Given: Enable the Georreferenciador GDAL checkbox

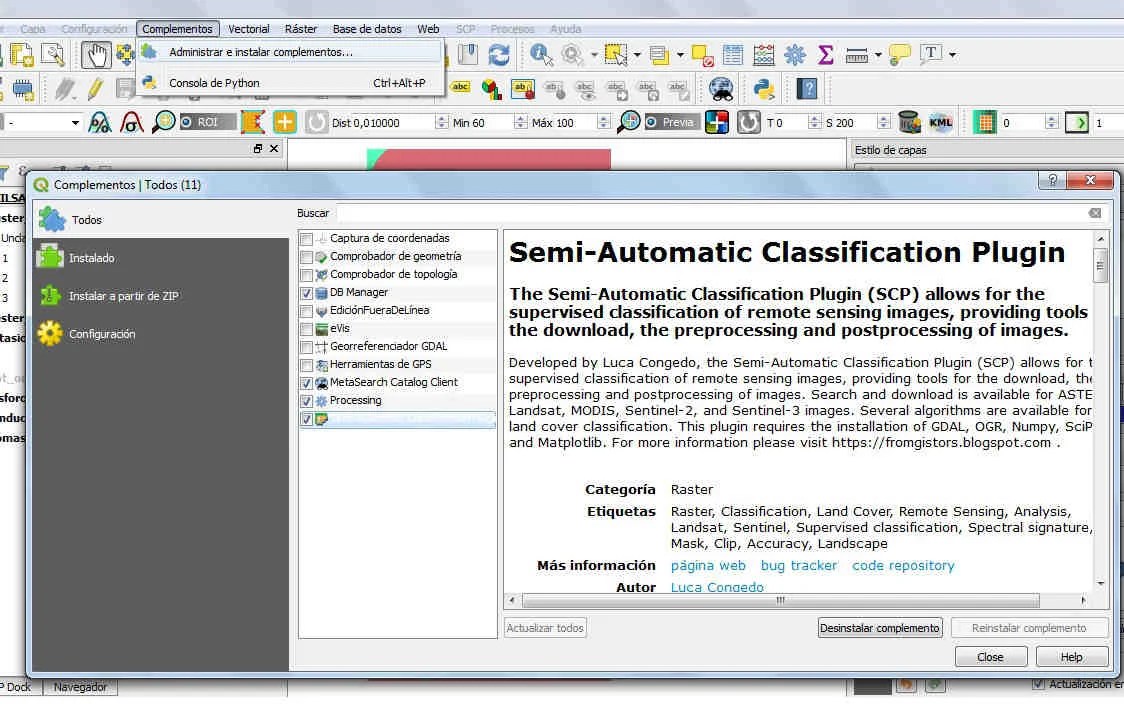Looking at the screenshot, I should pyautogui.click(x=307, y=347).
